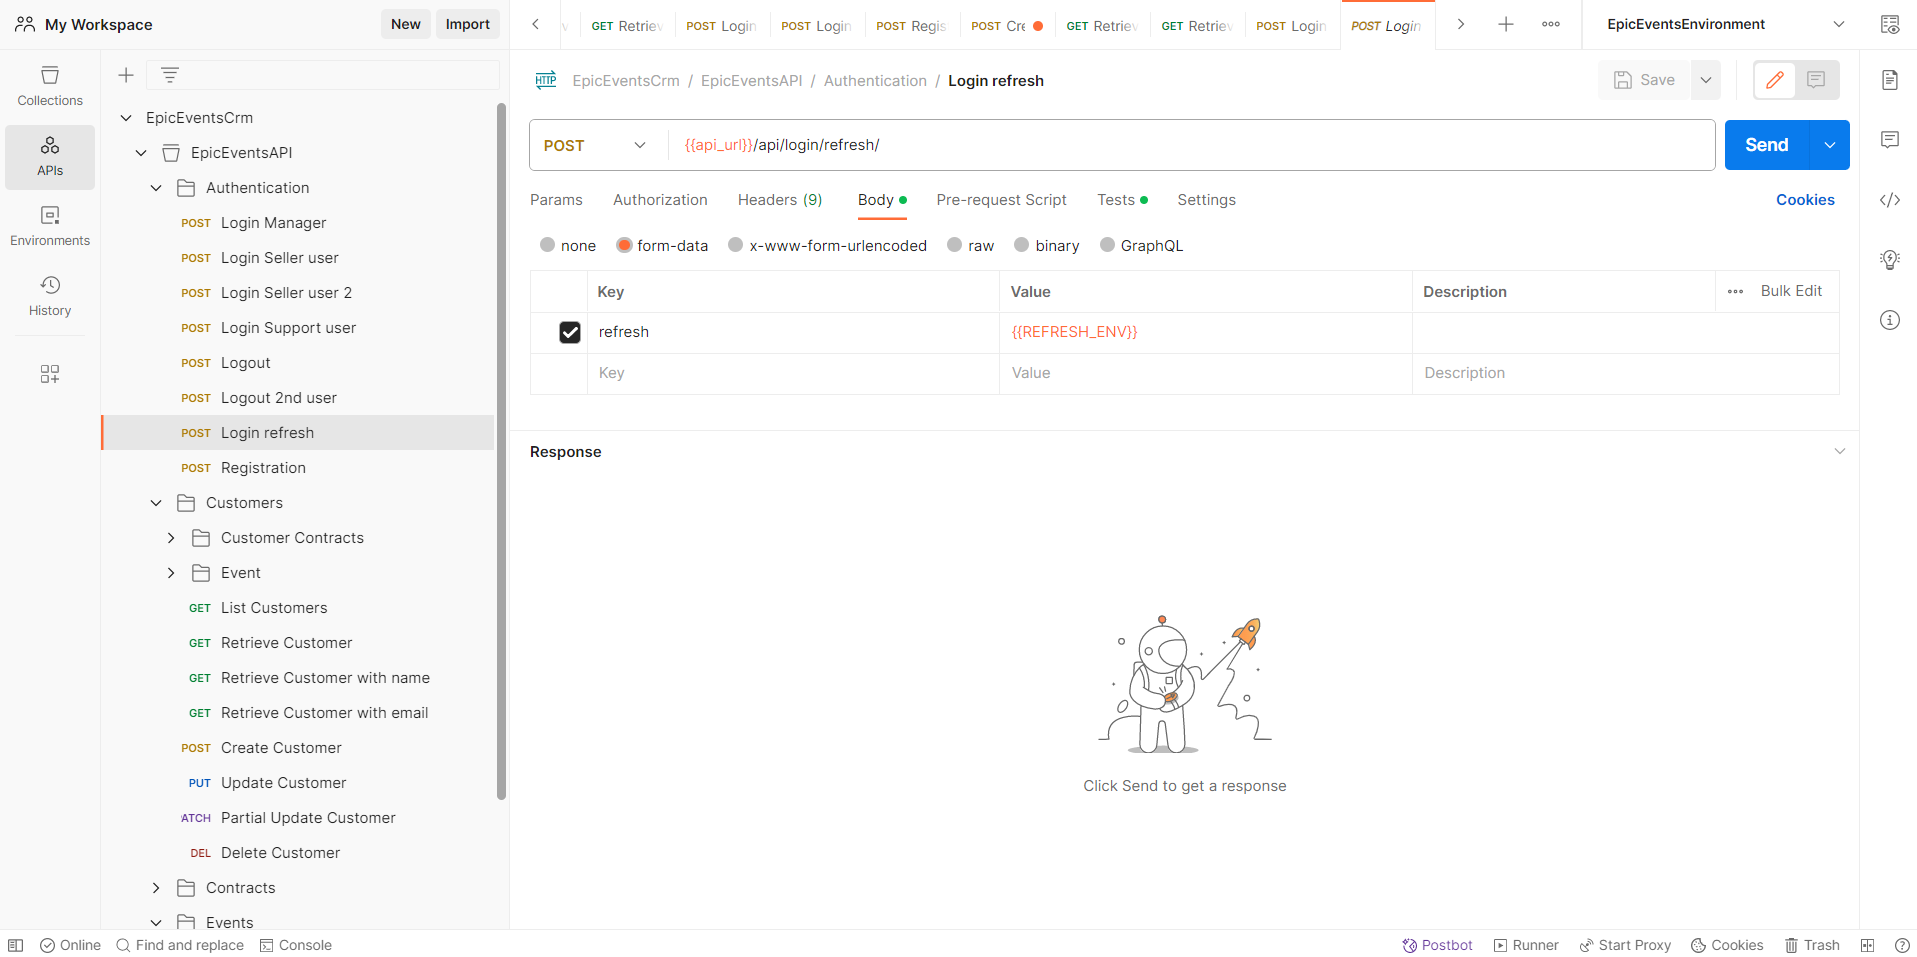Viewport: 1917px width, 957px height.
Task: Switch to the Authorization tab
Action: point(660,200)
